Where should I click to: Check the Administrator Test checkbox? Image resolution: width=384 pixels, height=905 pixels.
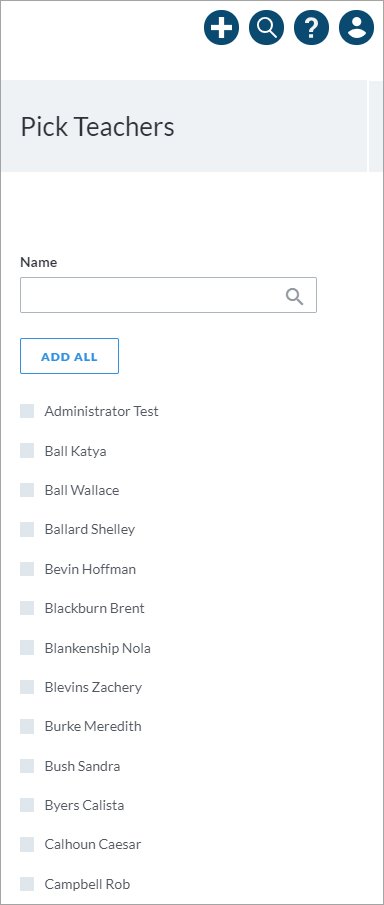[27, 411]
